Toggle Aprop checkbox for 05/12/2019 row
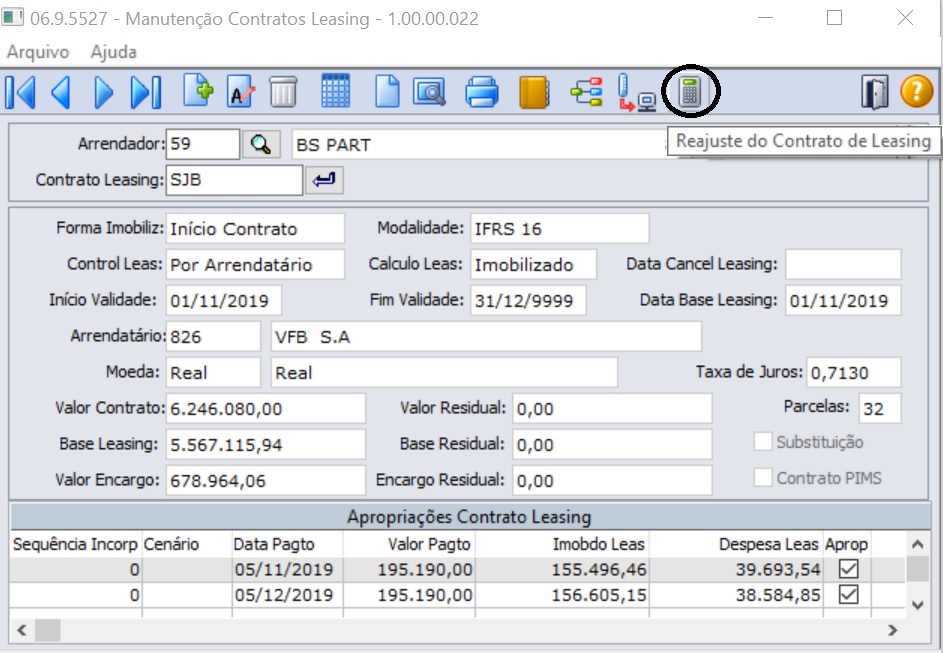 pos(848,595)
